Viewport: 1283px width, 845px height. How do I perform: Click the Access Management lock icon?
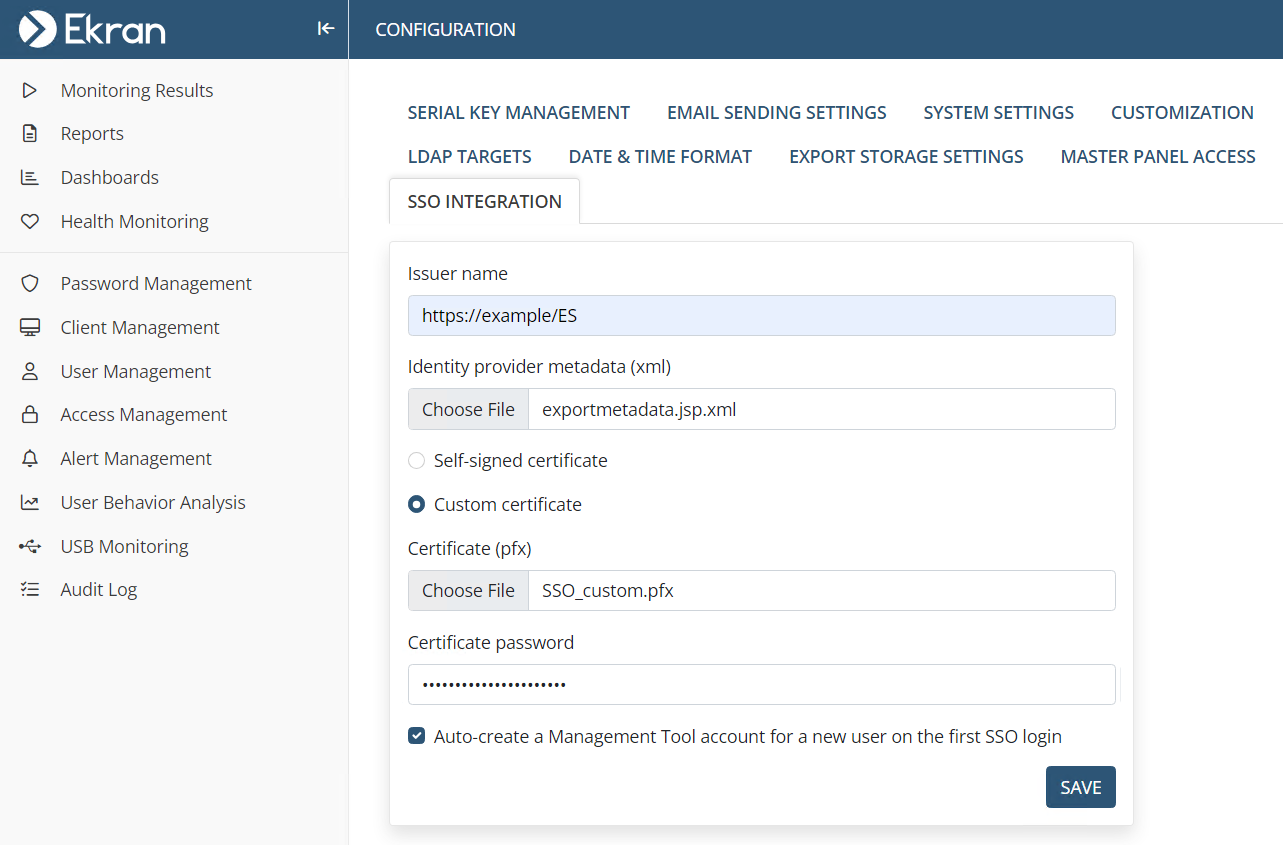click(x=30, y=415)
